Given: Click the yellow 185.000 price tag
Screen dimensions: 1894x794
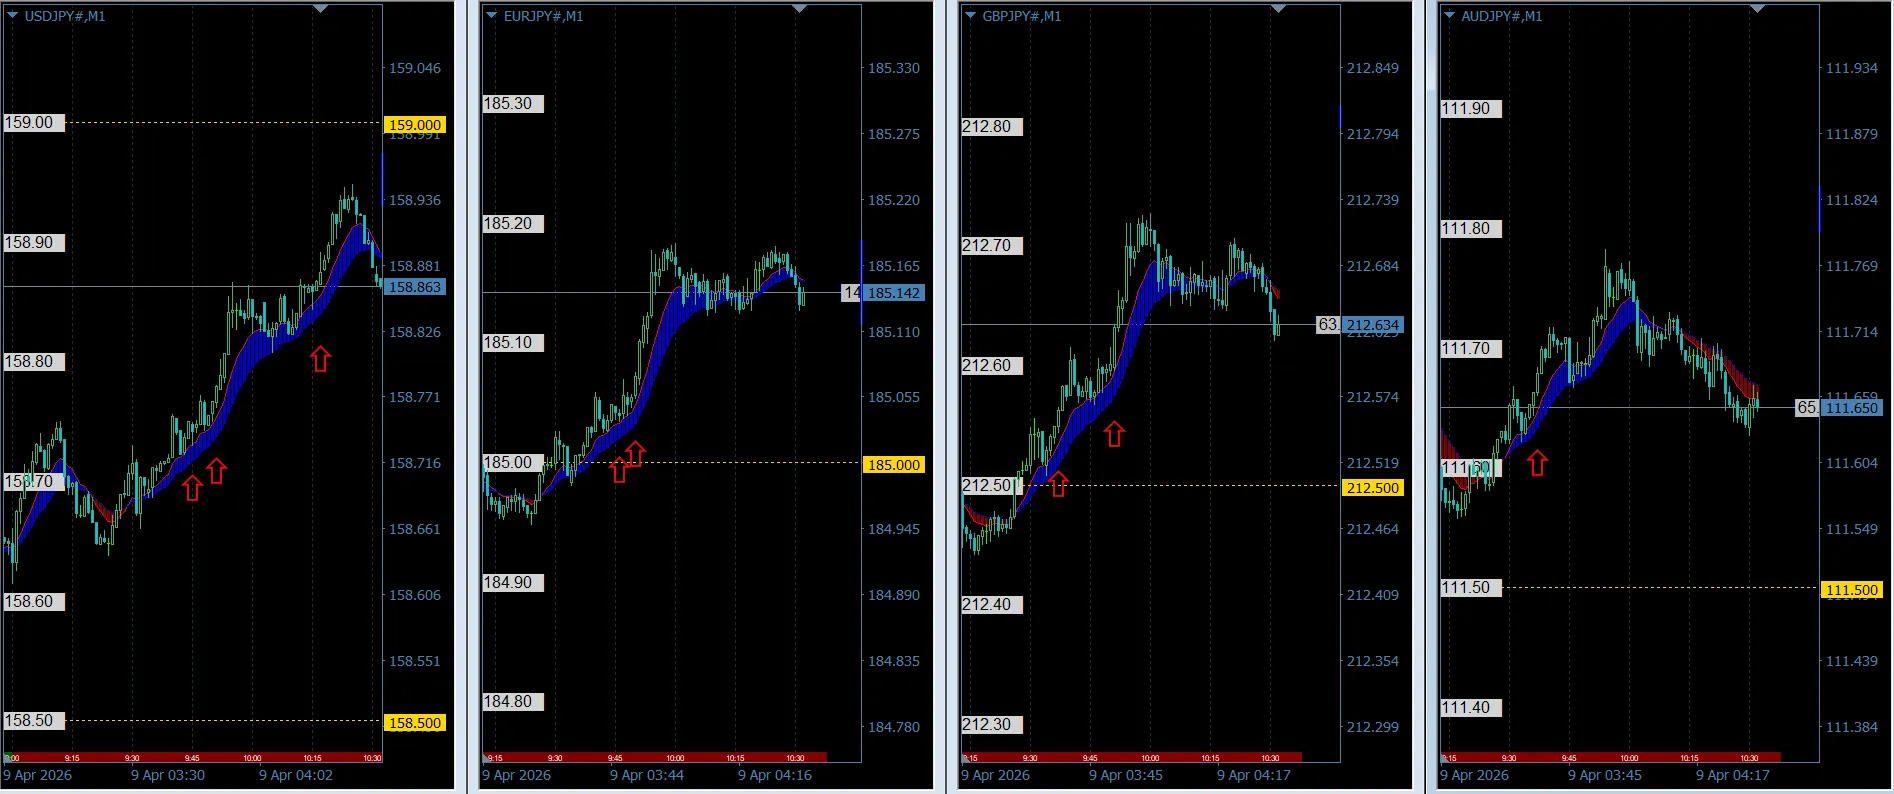Looking at the screenshot, I should click(894, 465).
